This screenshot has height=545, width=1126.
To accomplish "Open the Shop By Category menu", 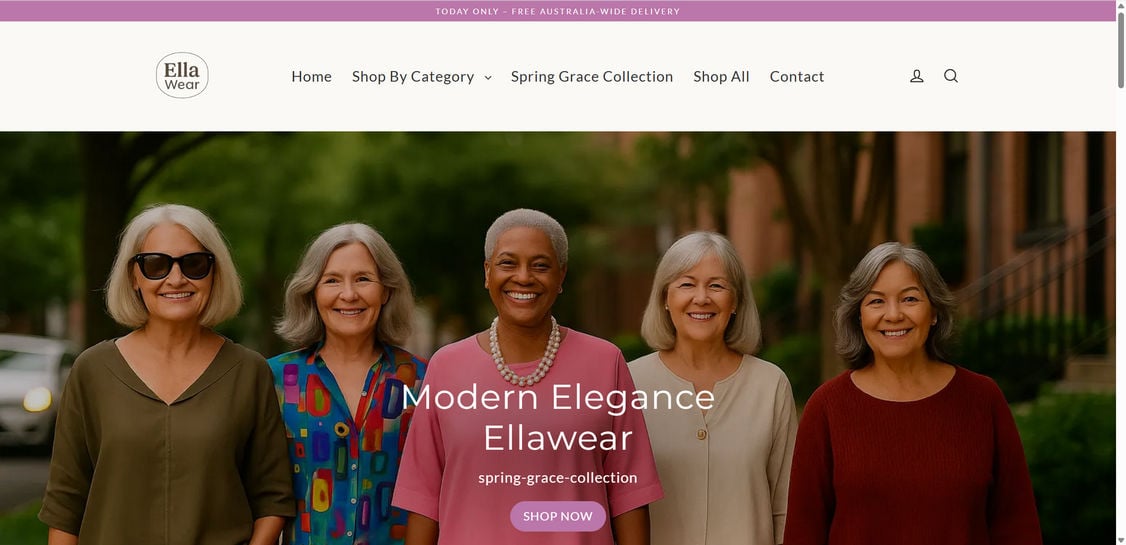I will [x=413, y=77].
